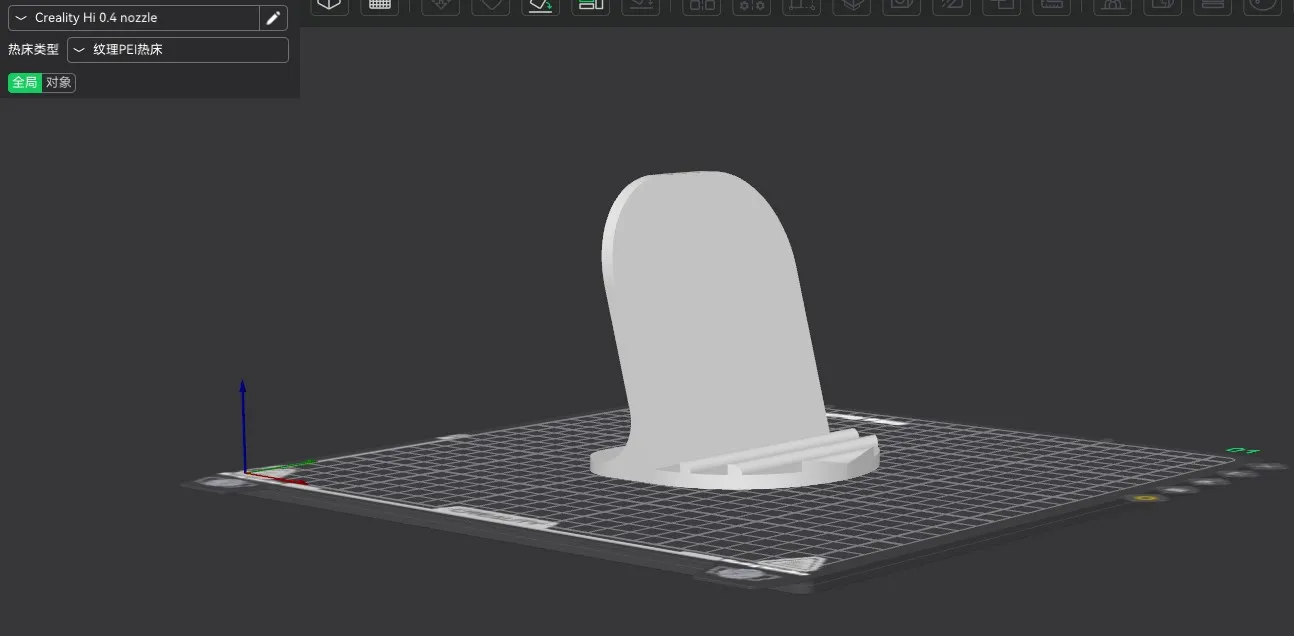Click the grid plate icon in the toolbar
This screenshot has height=636, width=1294.
tap(379, 5)
